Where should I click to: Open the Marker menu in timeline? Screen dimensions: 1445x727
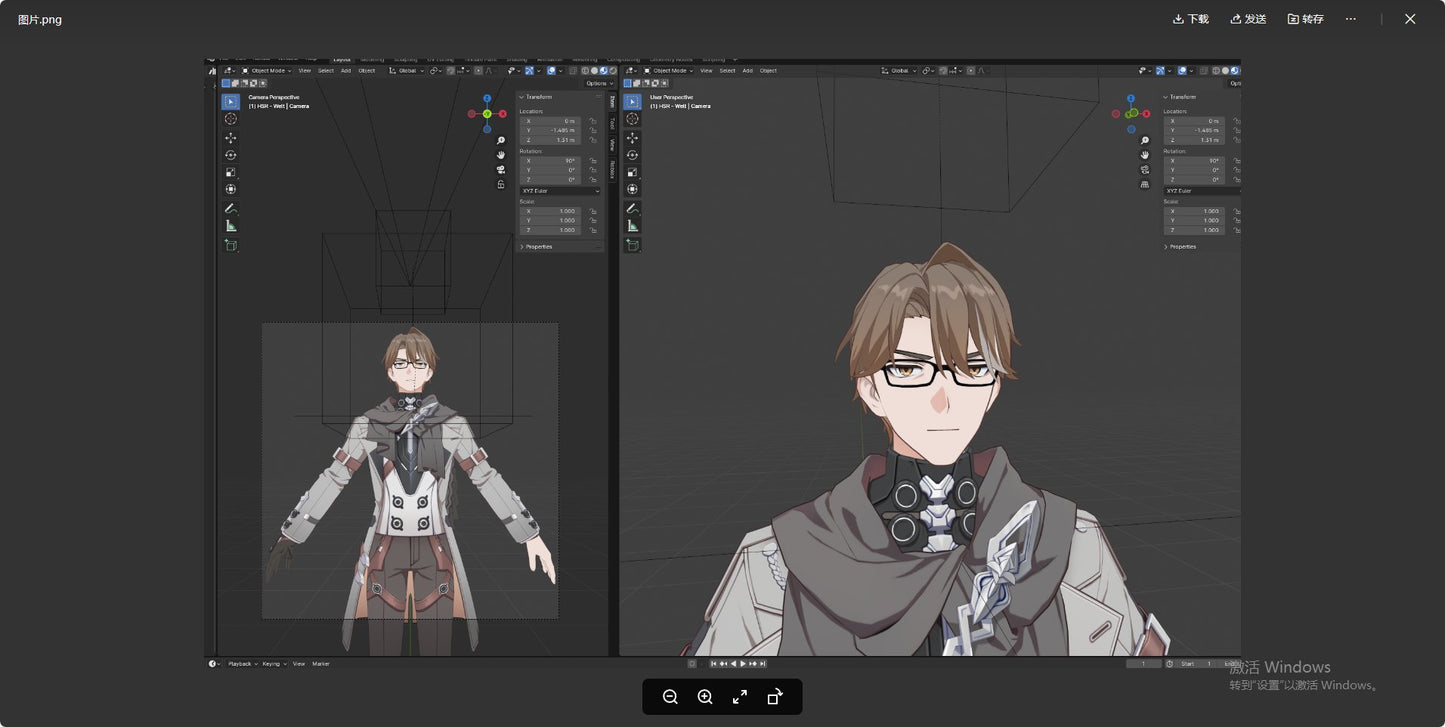(321, 664)
